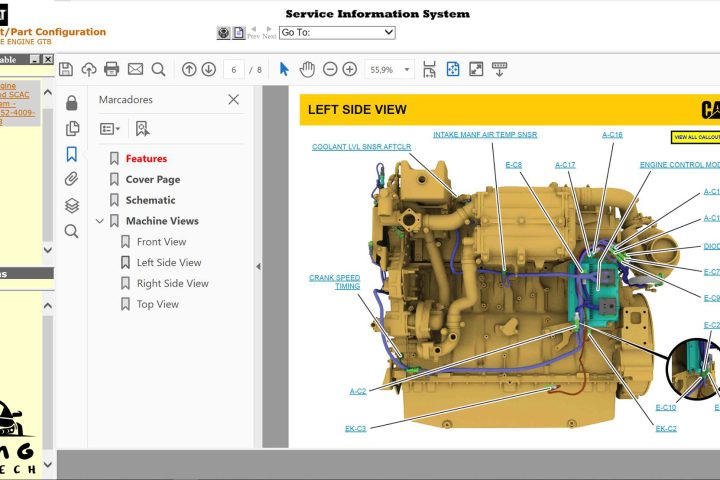The width and height of the screenshot is (720, 480).
Task: Click the EK-C3 connector link
Action: (x=355, y=429)
